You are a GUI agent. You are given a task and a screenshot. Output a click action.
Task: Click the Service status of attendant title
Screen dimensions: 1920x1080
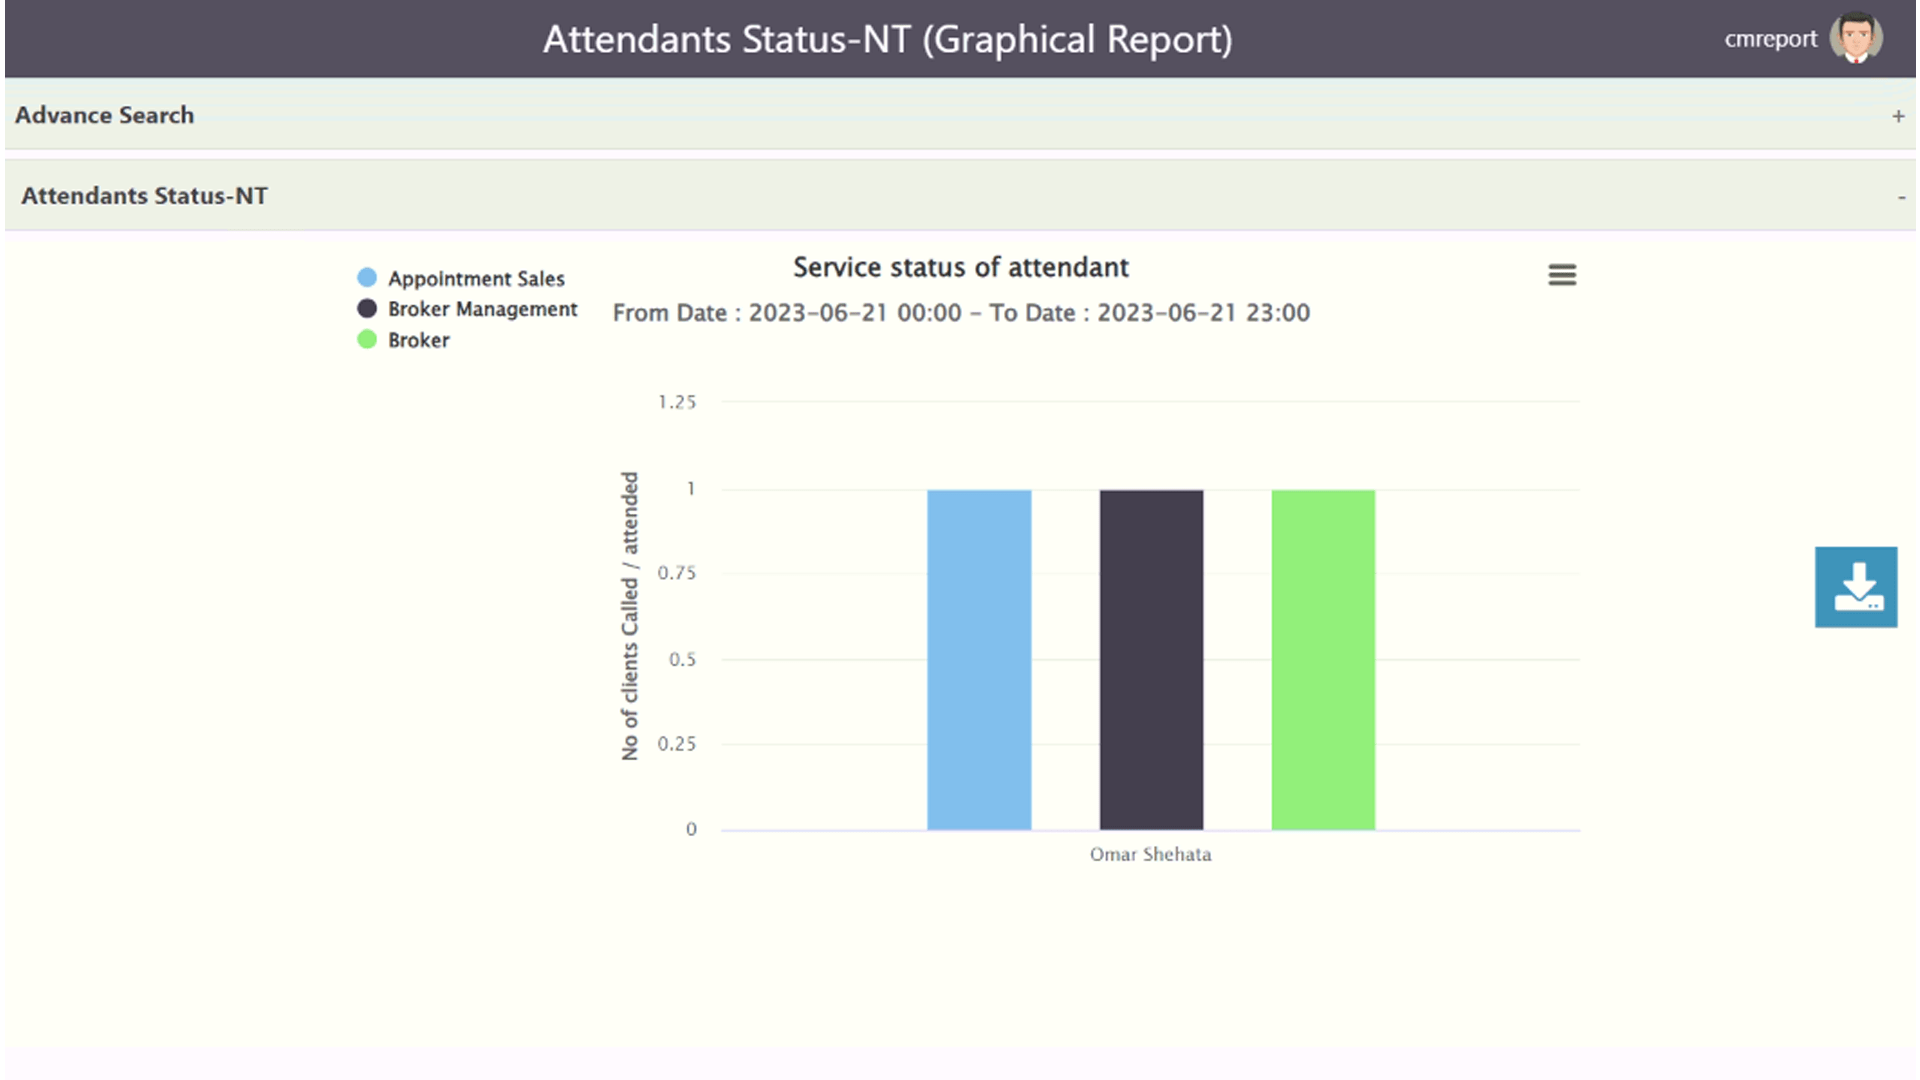pyautogui.click(x=960, y=267)
